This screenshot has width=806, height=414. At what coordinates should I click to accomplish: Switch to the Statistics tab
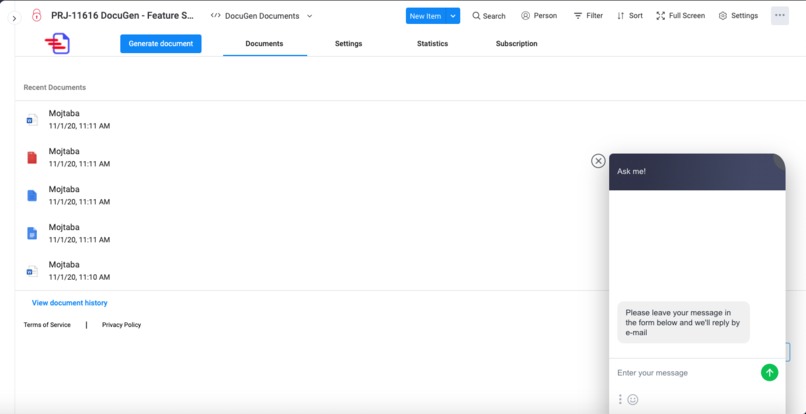click(x=432, y=44)
